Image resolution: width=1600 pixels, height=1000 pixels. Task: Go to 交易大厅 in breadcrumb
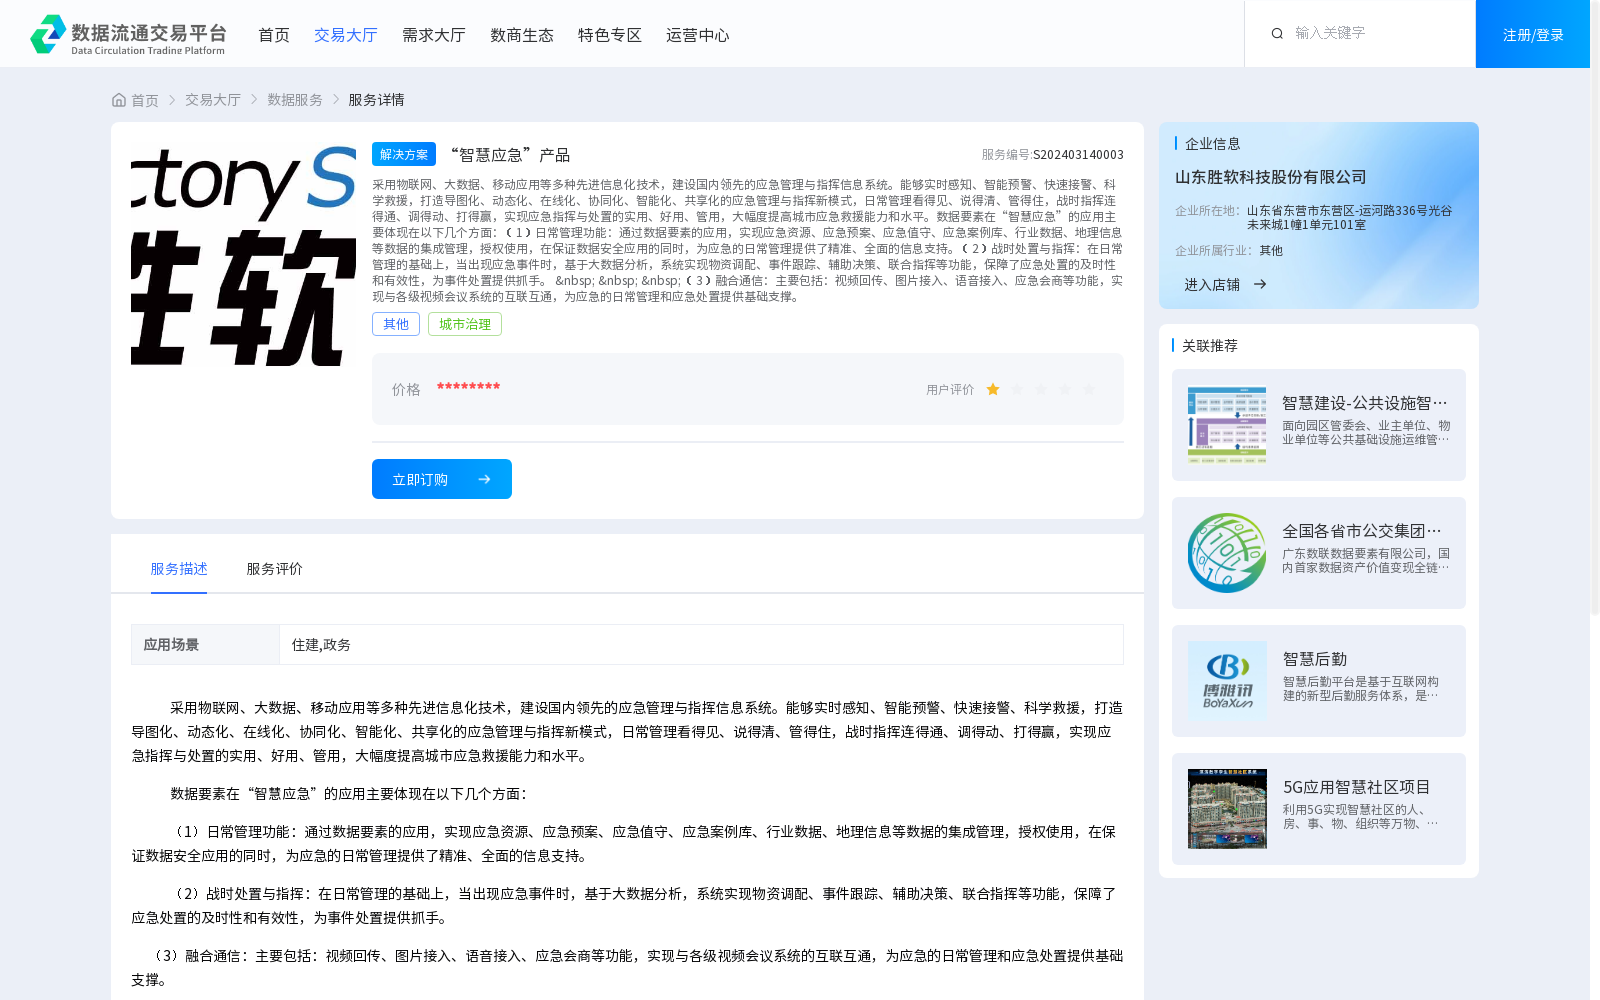click(x=213, y=100)
